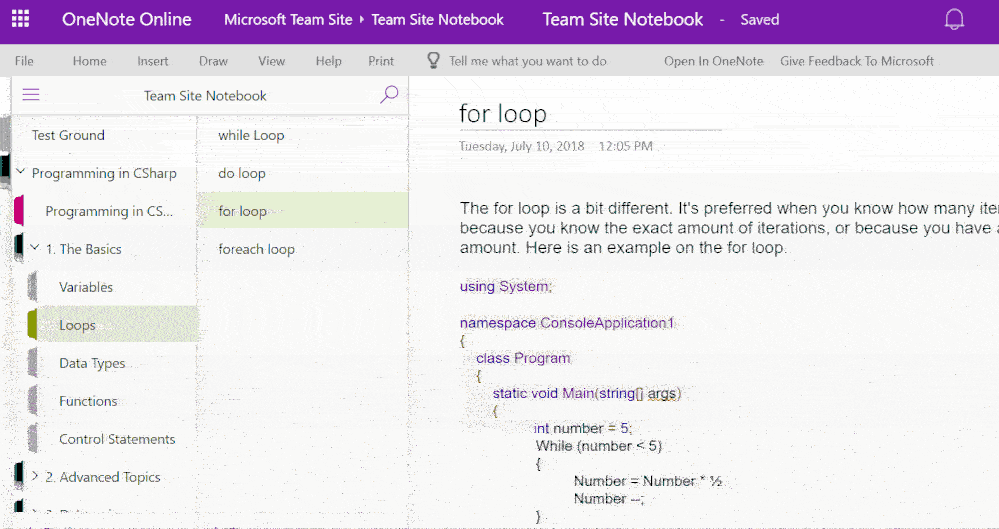This screenshot has height=529, width=999.
Task: Click the 'using System;' code line
Action: [506, 287]
